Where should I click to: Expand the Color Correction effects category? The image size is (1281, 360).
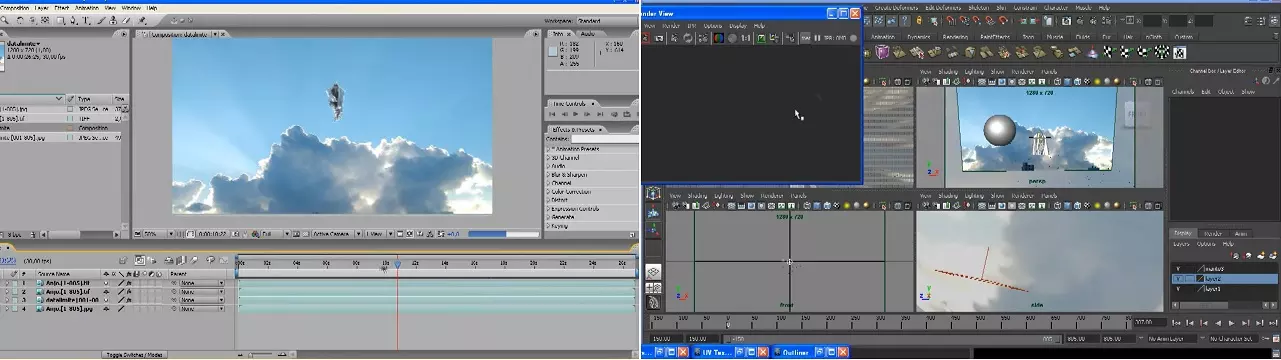pyautogui.click(x=548, y=191)
